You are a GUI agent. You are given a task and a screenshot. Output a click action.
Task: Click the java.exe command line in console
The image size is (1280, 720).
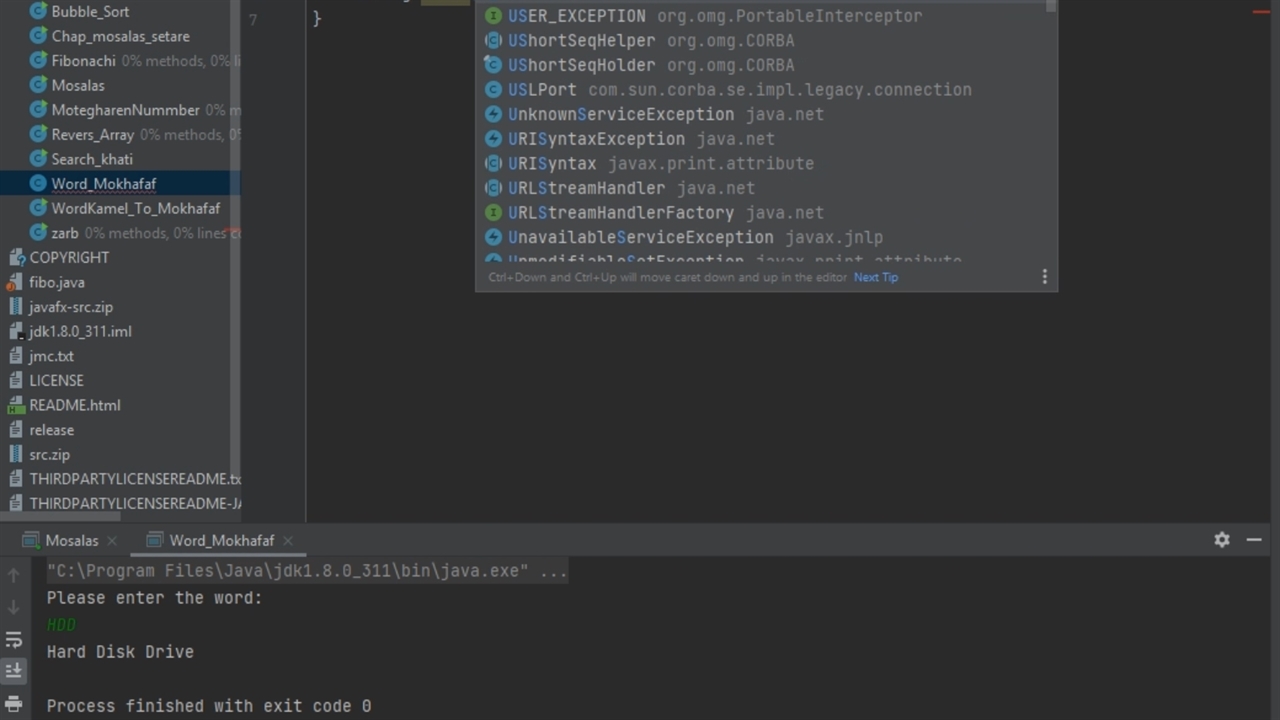pos(306,571)
